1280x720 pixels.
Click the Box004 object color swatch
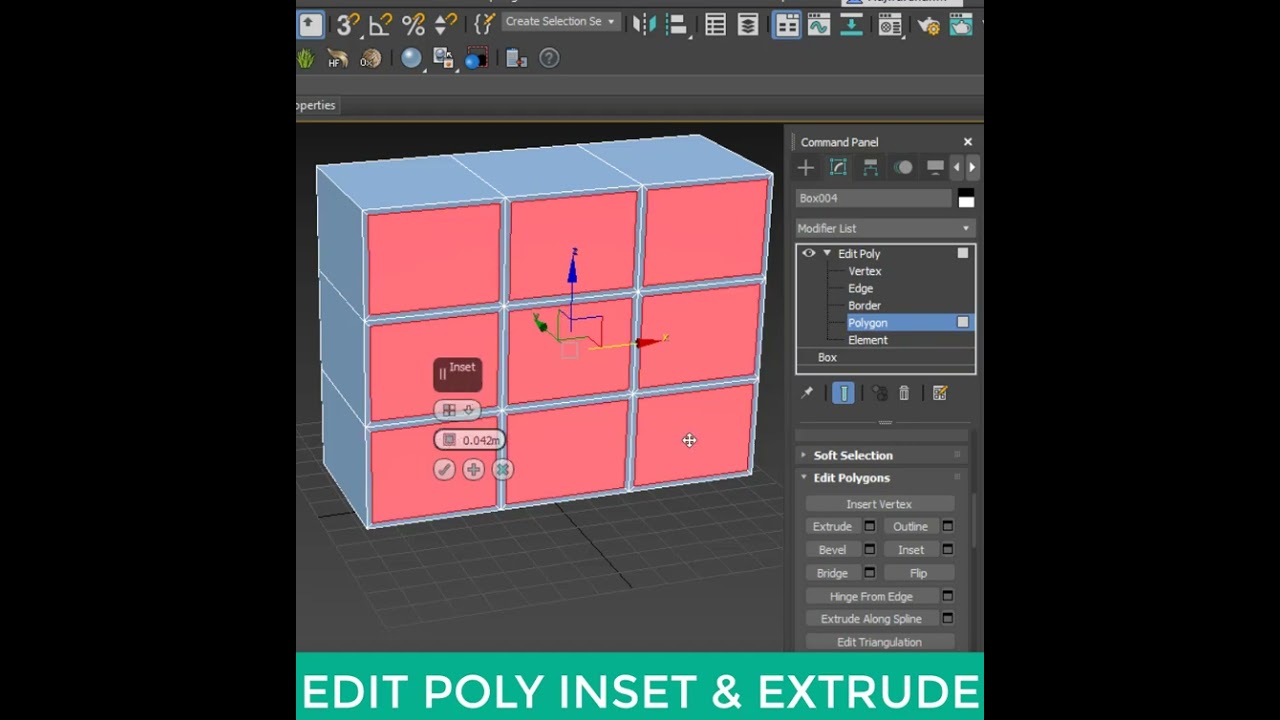coord(966,198)
